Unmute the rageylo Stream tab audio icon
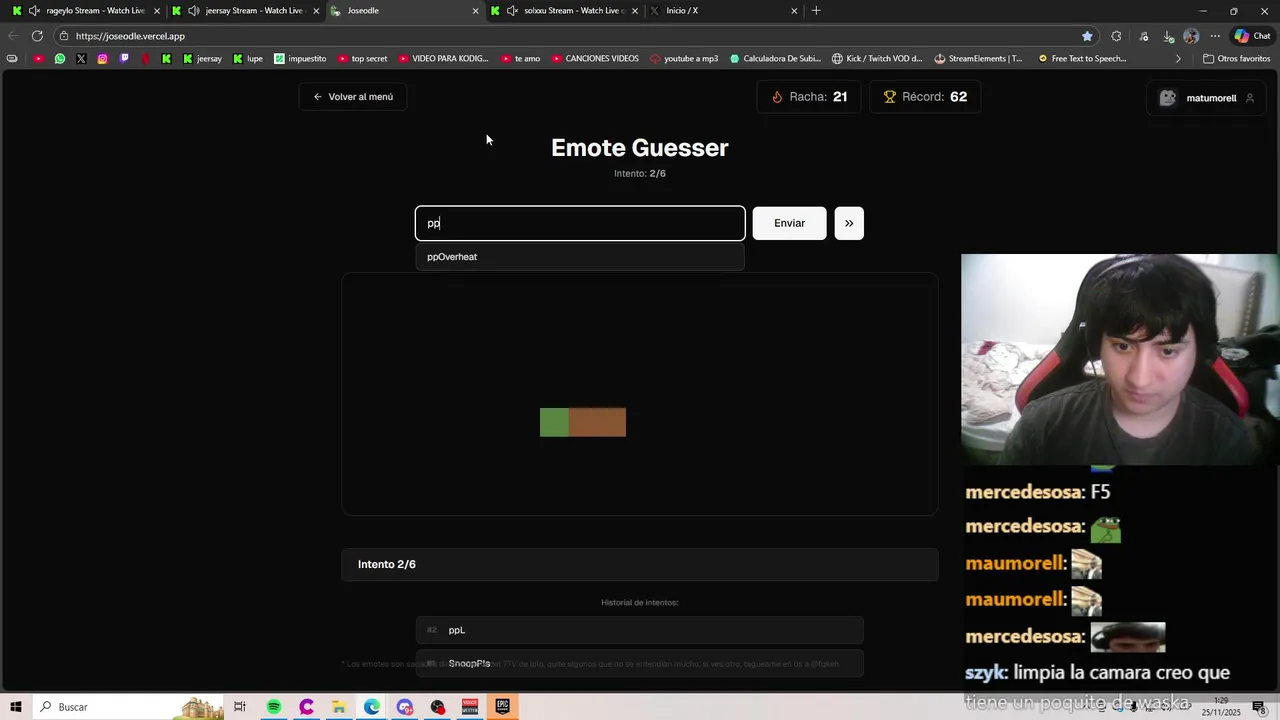 (34, 11)
